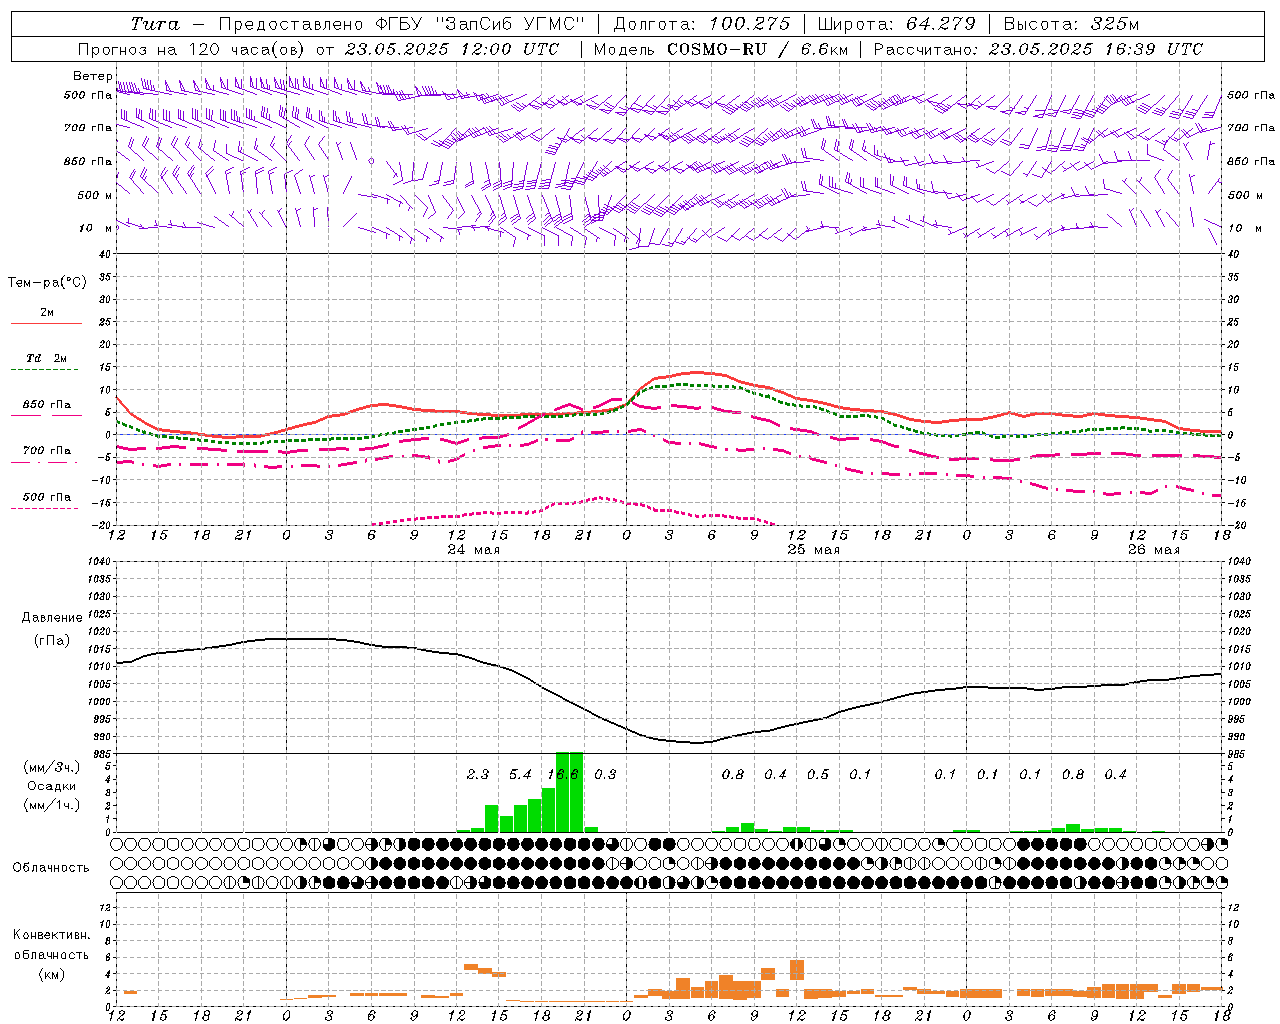Click the "Давление" pressure panel label
The image size is (1280, 1024).
point(52,618)
